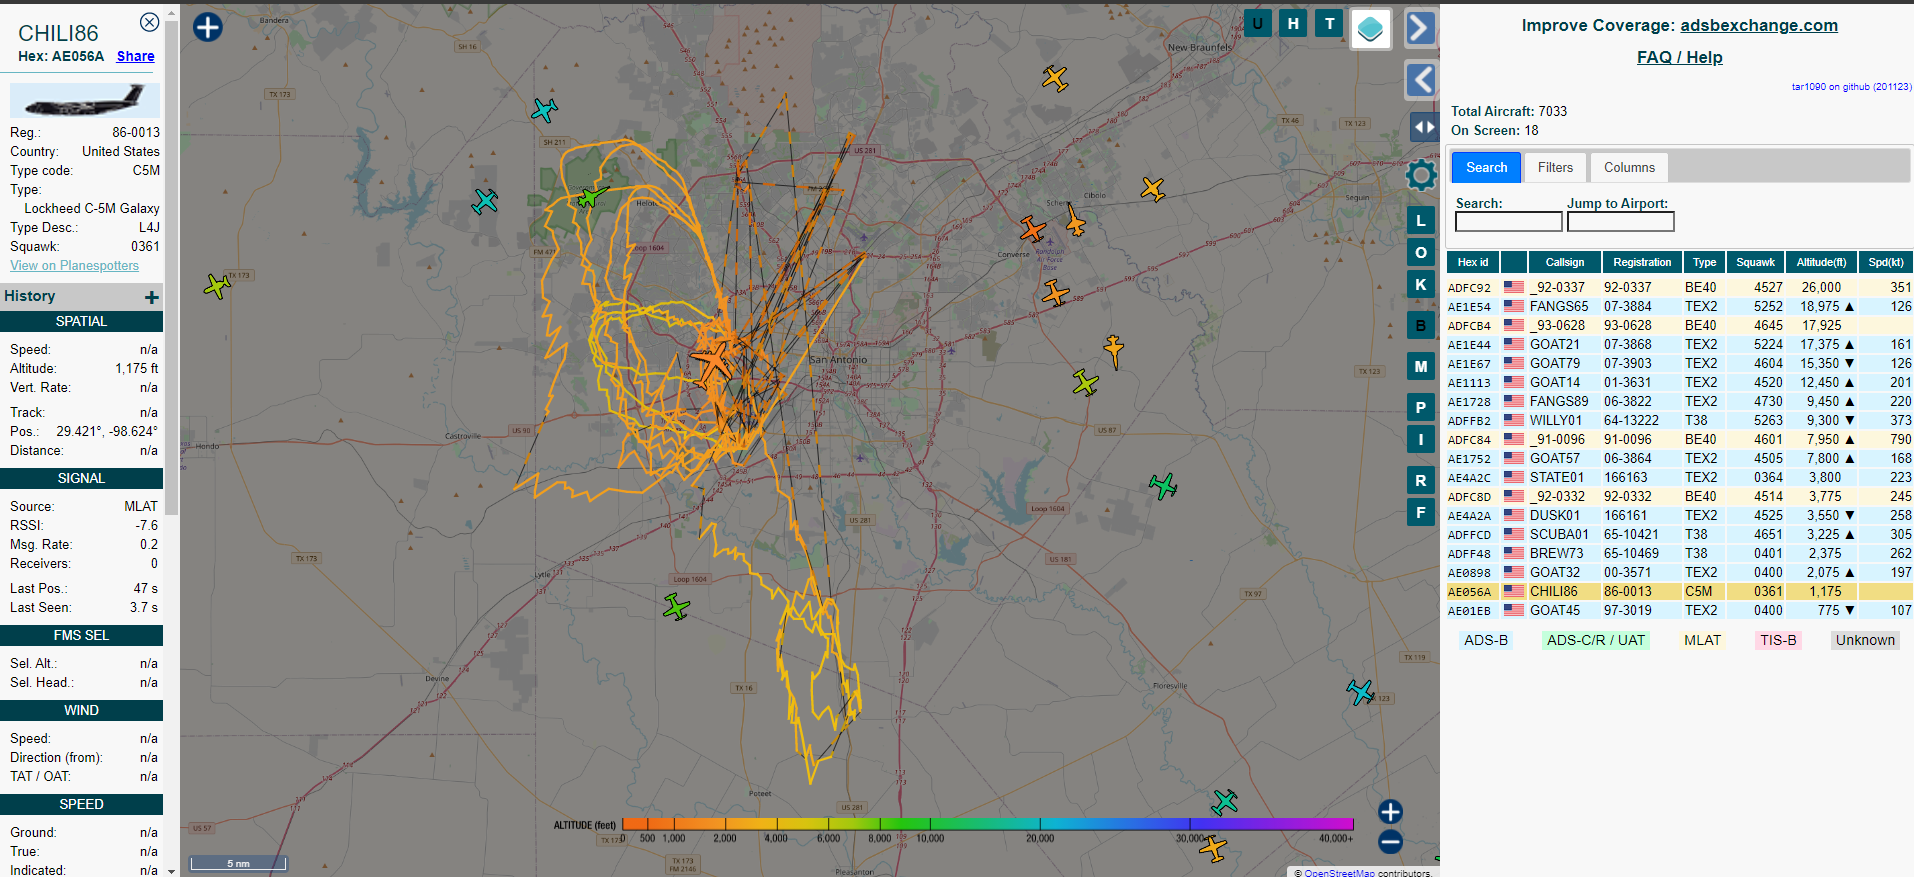Select the SCUBA01 row in aircraft table
This screenshot has height=877, width=1914.
coord(1680,534)
